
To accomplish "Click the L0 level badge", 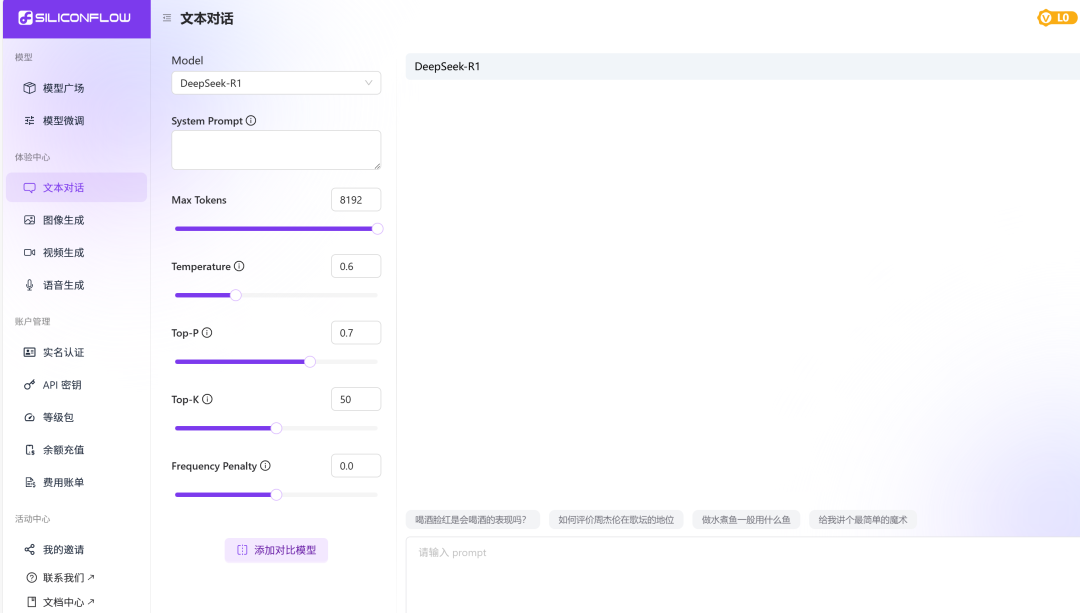I will pos(1057,18).
